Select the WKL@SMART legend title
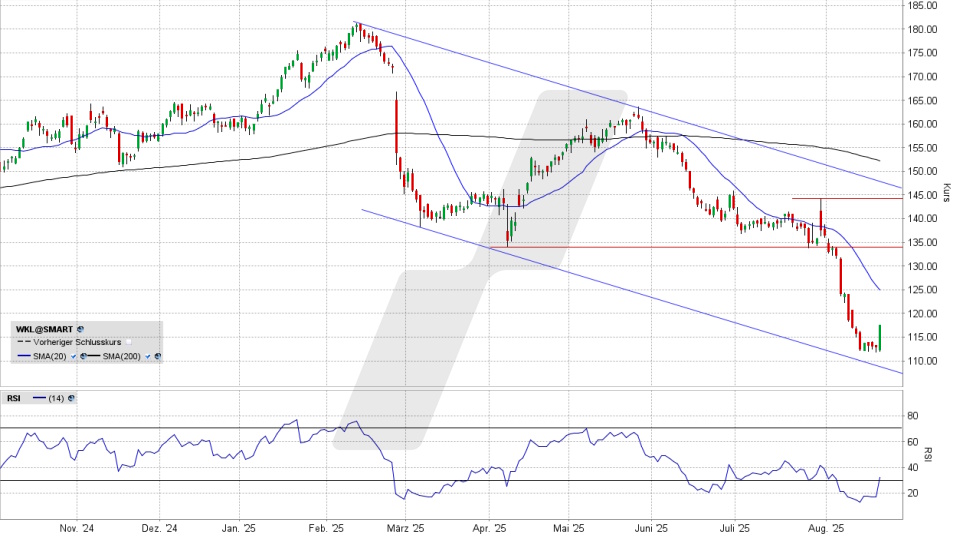The width and height of the screenshot is (960, 540). click(x=44, y=329)
